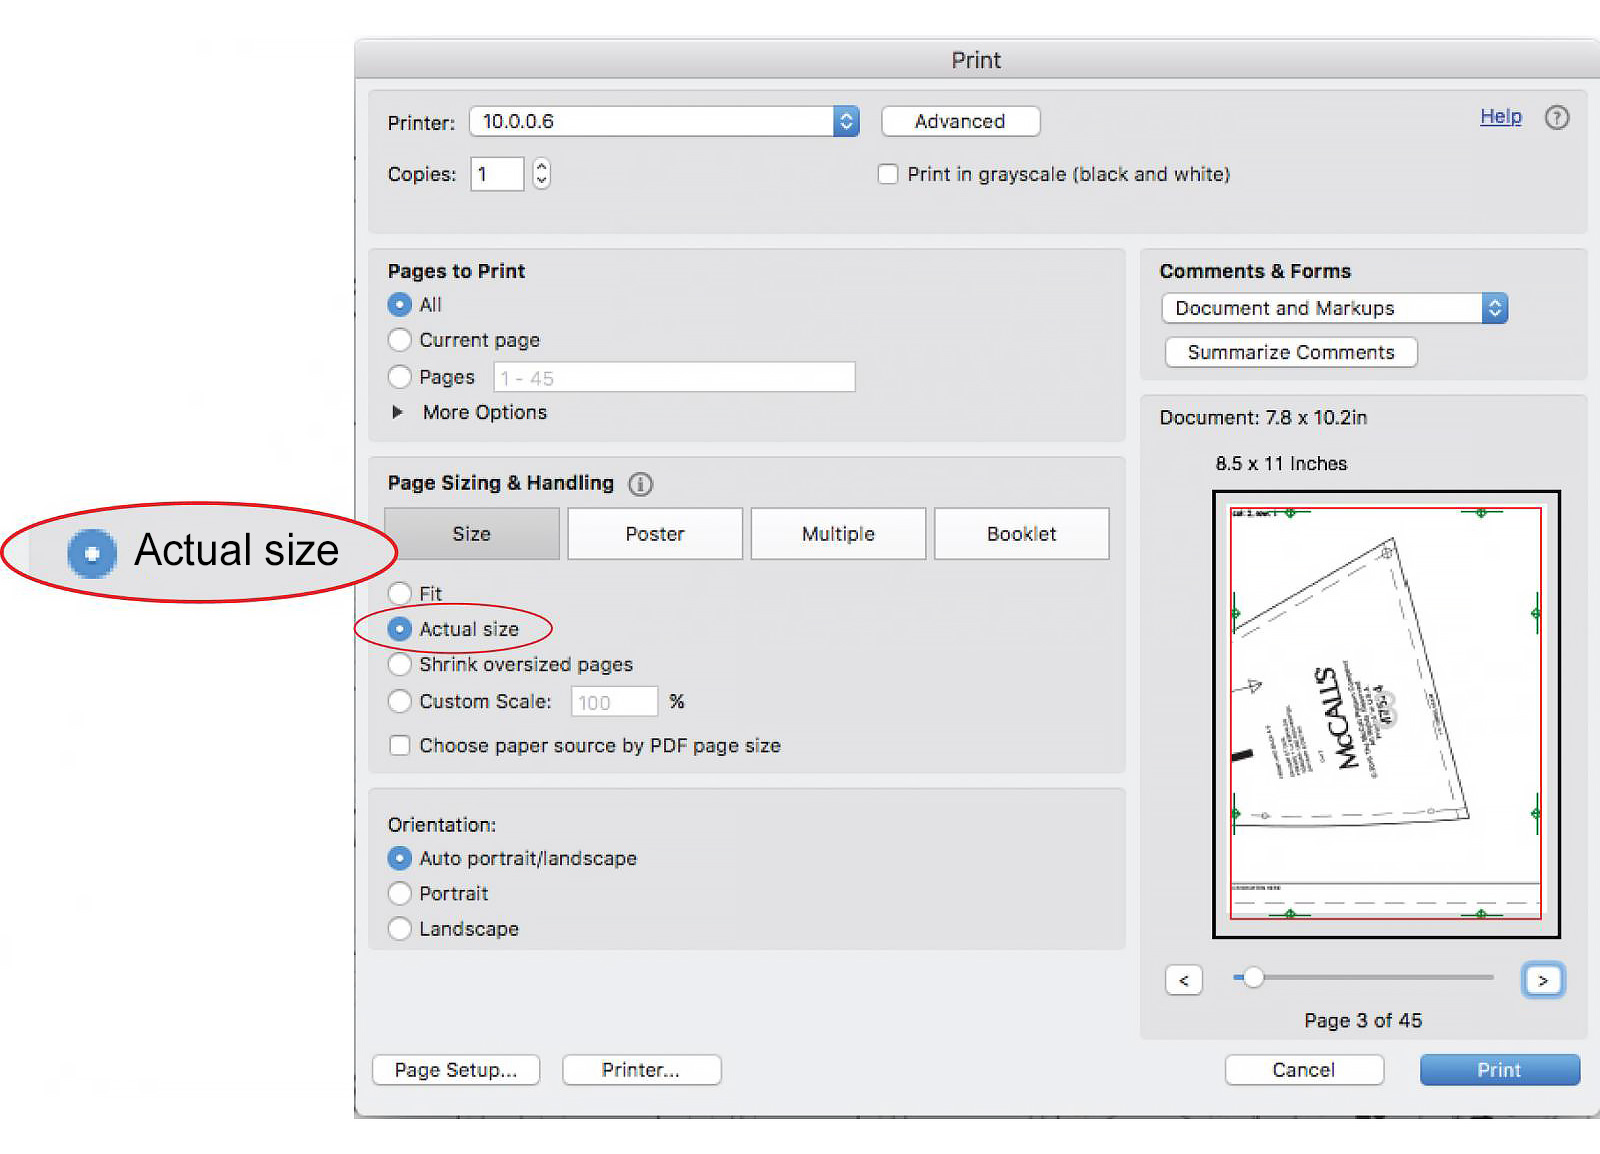Click the Copies stepper arrows
This screenshot has width=1600, height=1154.
(541, 174)
